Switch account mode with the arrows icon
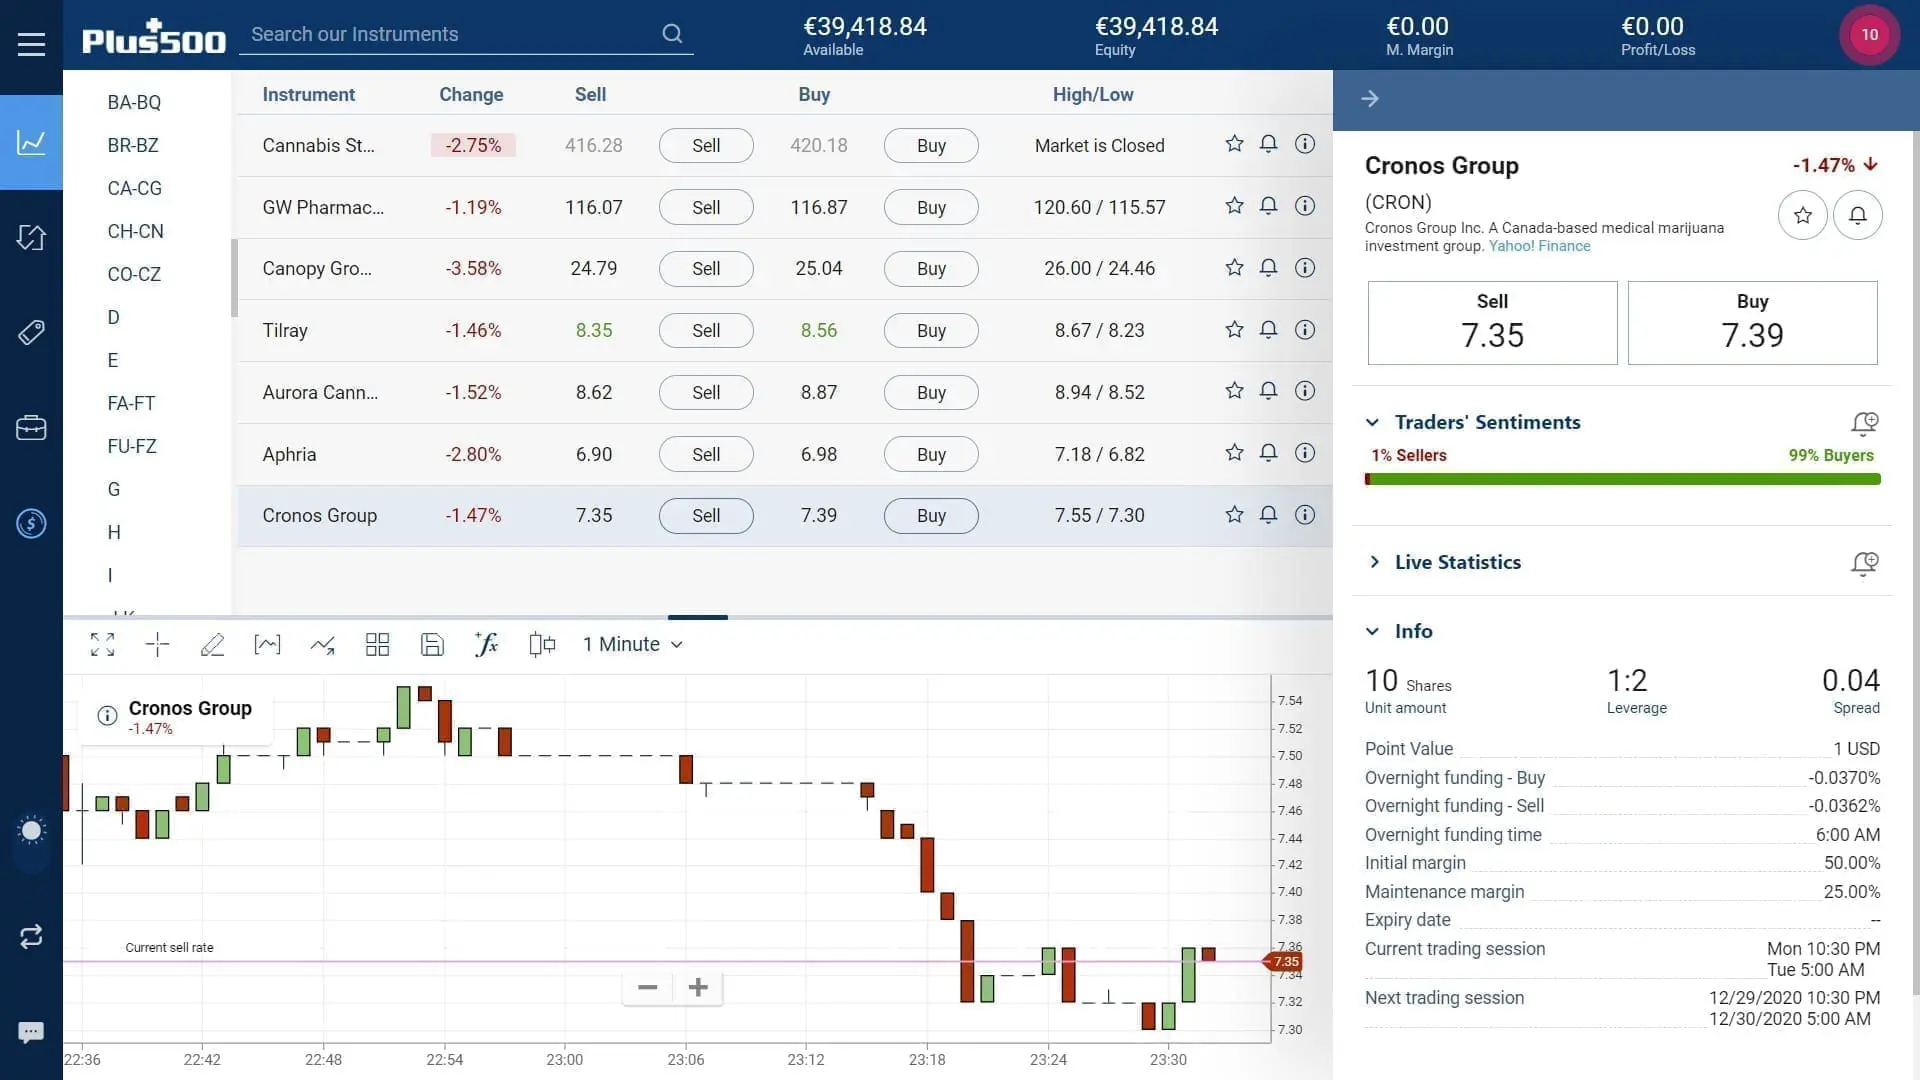Image resolution: width=1920 pixels, height=1080 pixels. [x=31, y=936]
